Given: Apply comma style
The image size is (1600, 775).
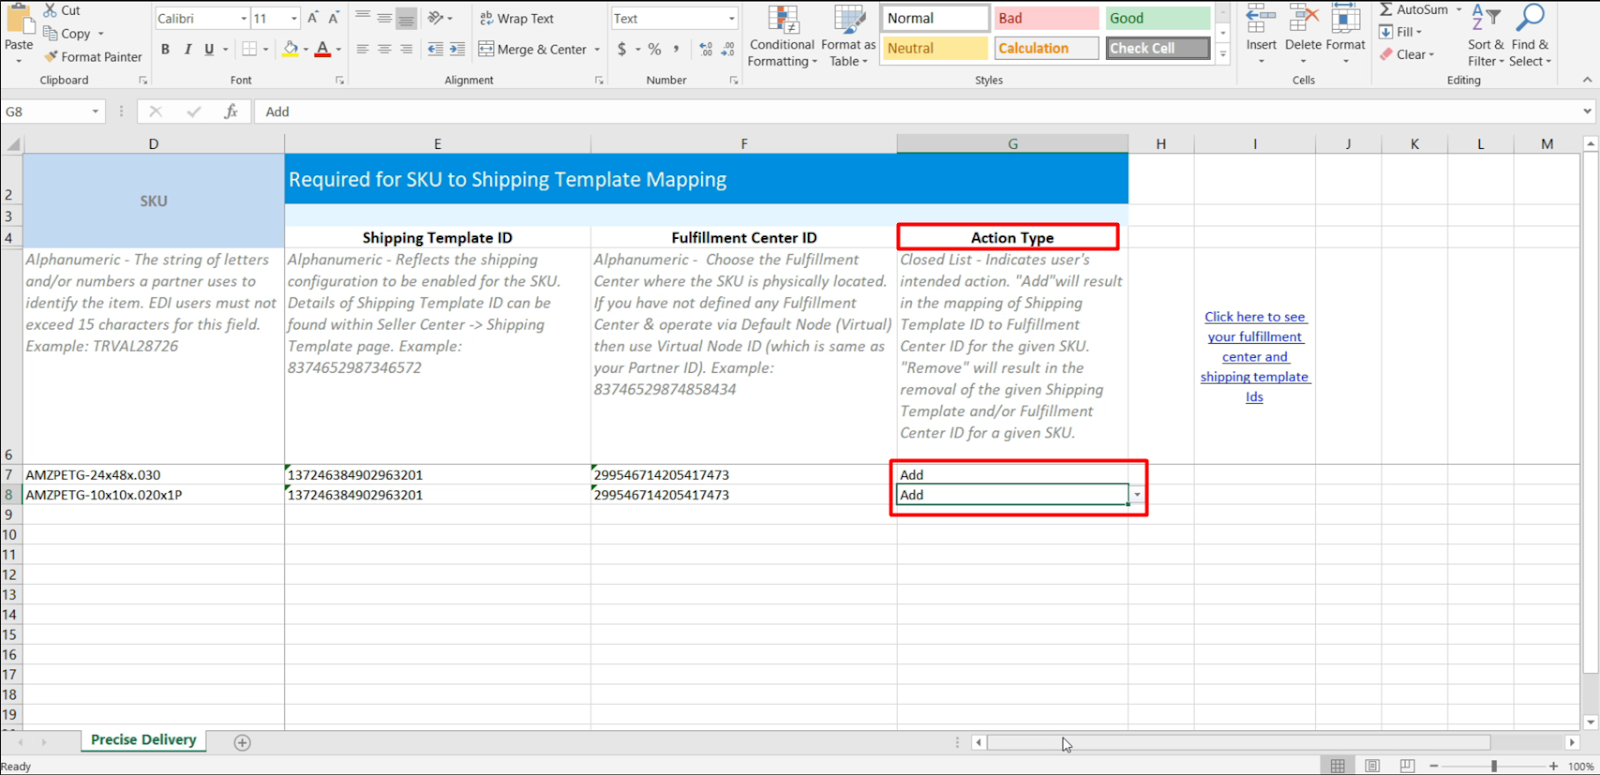Looking at the screenshot, I should [676, 49].
